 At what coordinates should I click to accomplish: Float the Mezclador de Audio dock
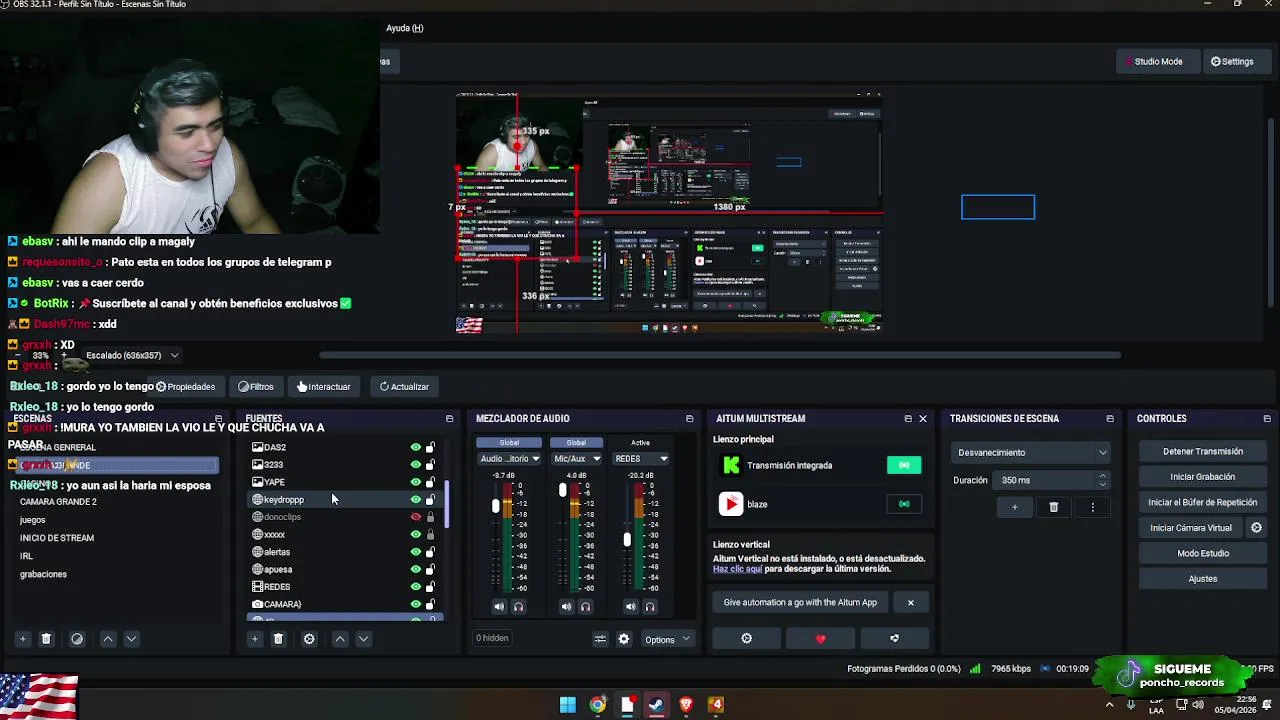pyautogui.click(x=689, y=419)
